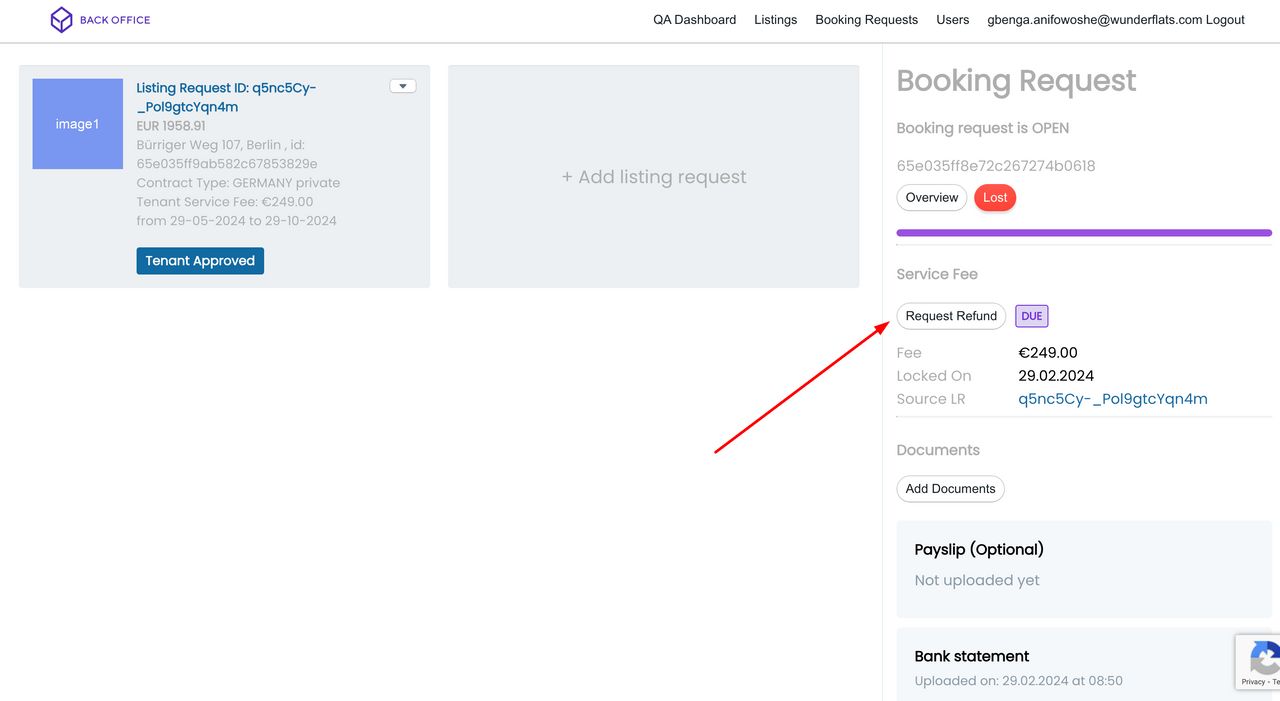Image resolution: width=1280 pixels, height=701 pixels.
Task: Go to Listings in the top navigation
Action: (x=775, y=20)
